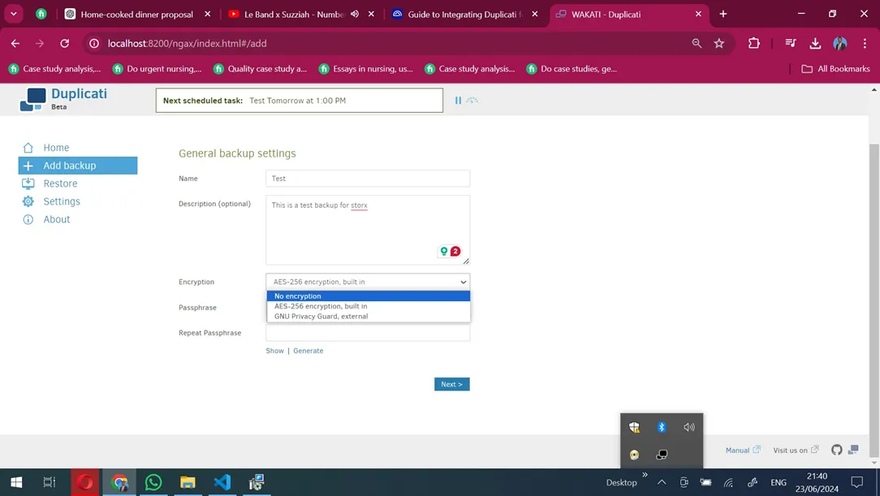Click the Bluetooth icon in the system tray
The image size is (880, 496).
click(x=661, y=427)
